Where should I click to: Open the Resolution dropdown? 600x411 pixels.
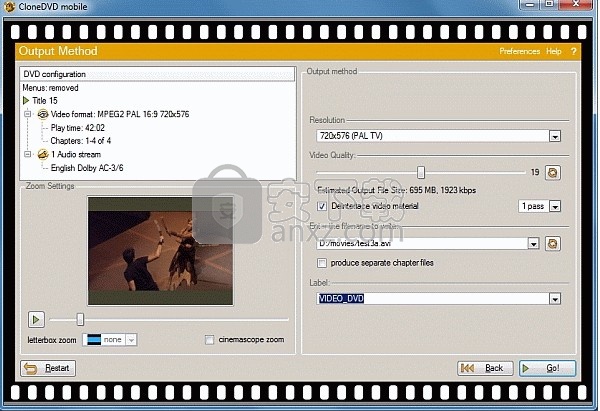(x=555, y=136)
